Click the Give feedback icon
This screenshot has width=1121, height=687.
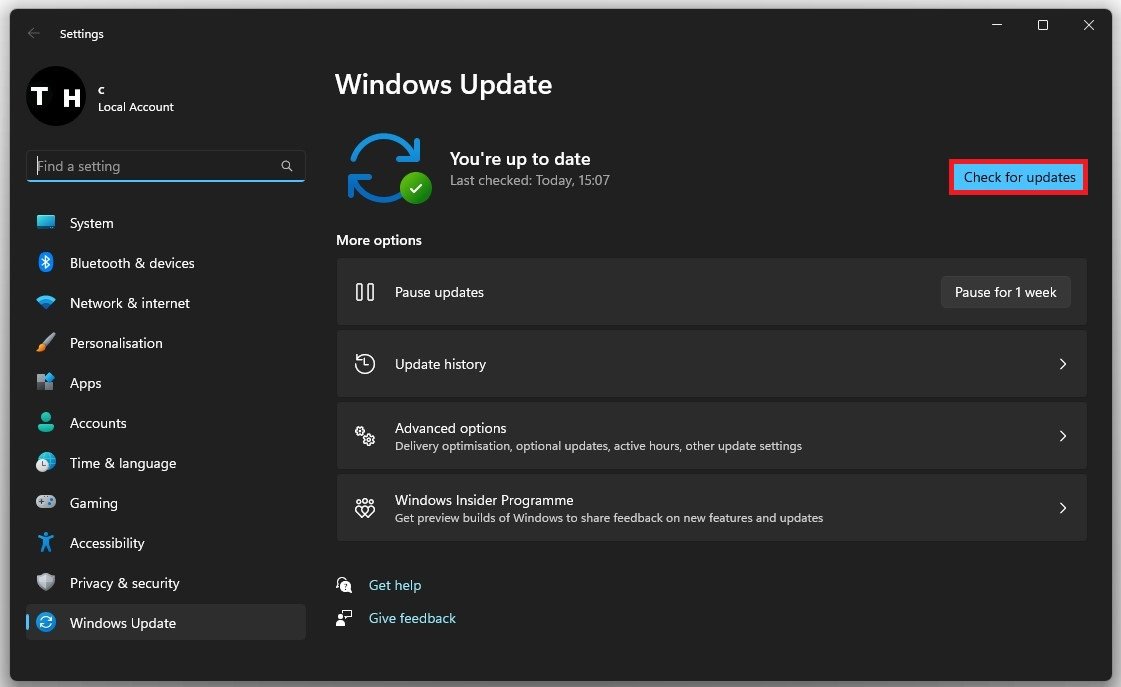click(344, 618)
